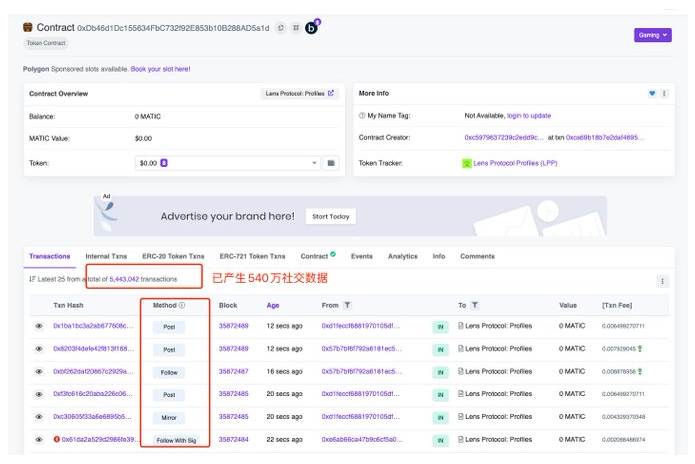Click the contract document icon in Mirror row
This screenshot has width=695, height=464.
tap(461, 417)
